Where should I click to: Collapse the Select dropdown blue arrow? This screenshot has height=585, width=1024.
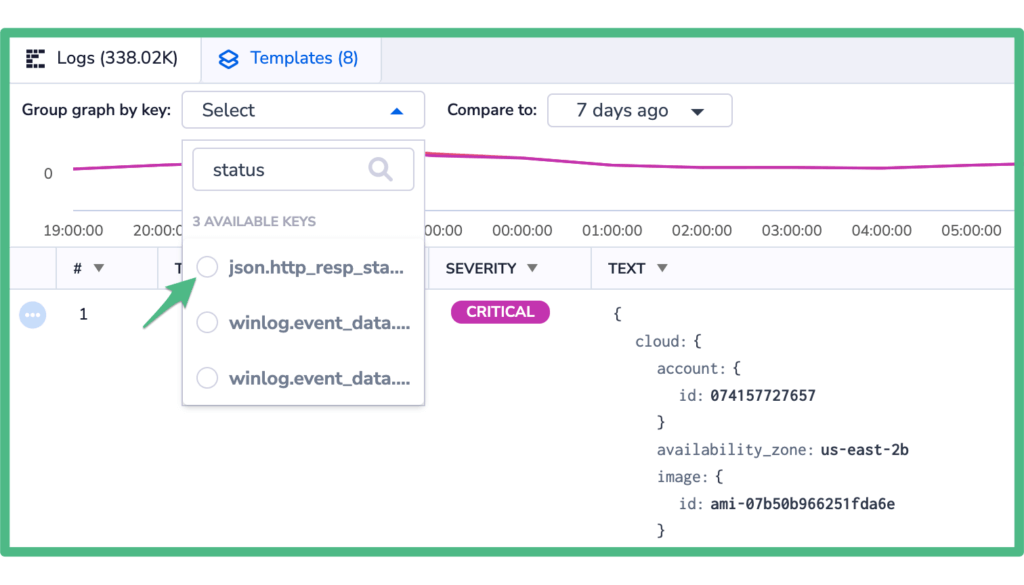coord(396,111)
